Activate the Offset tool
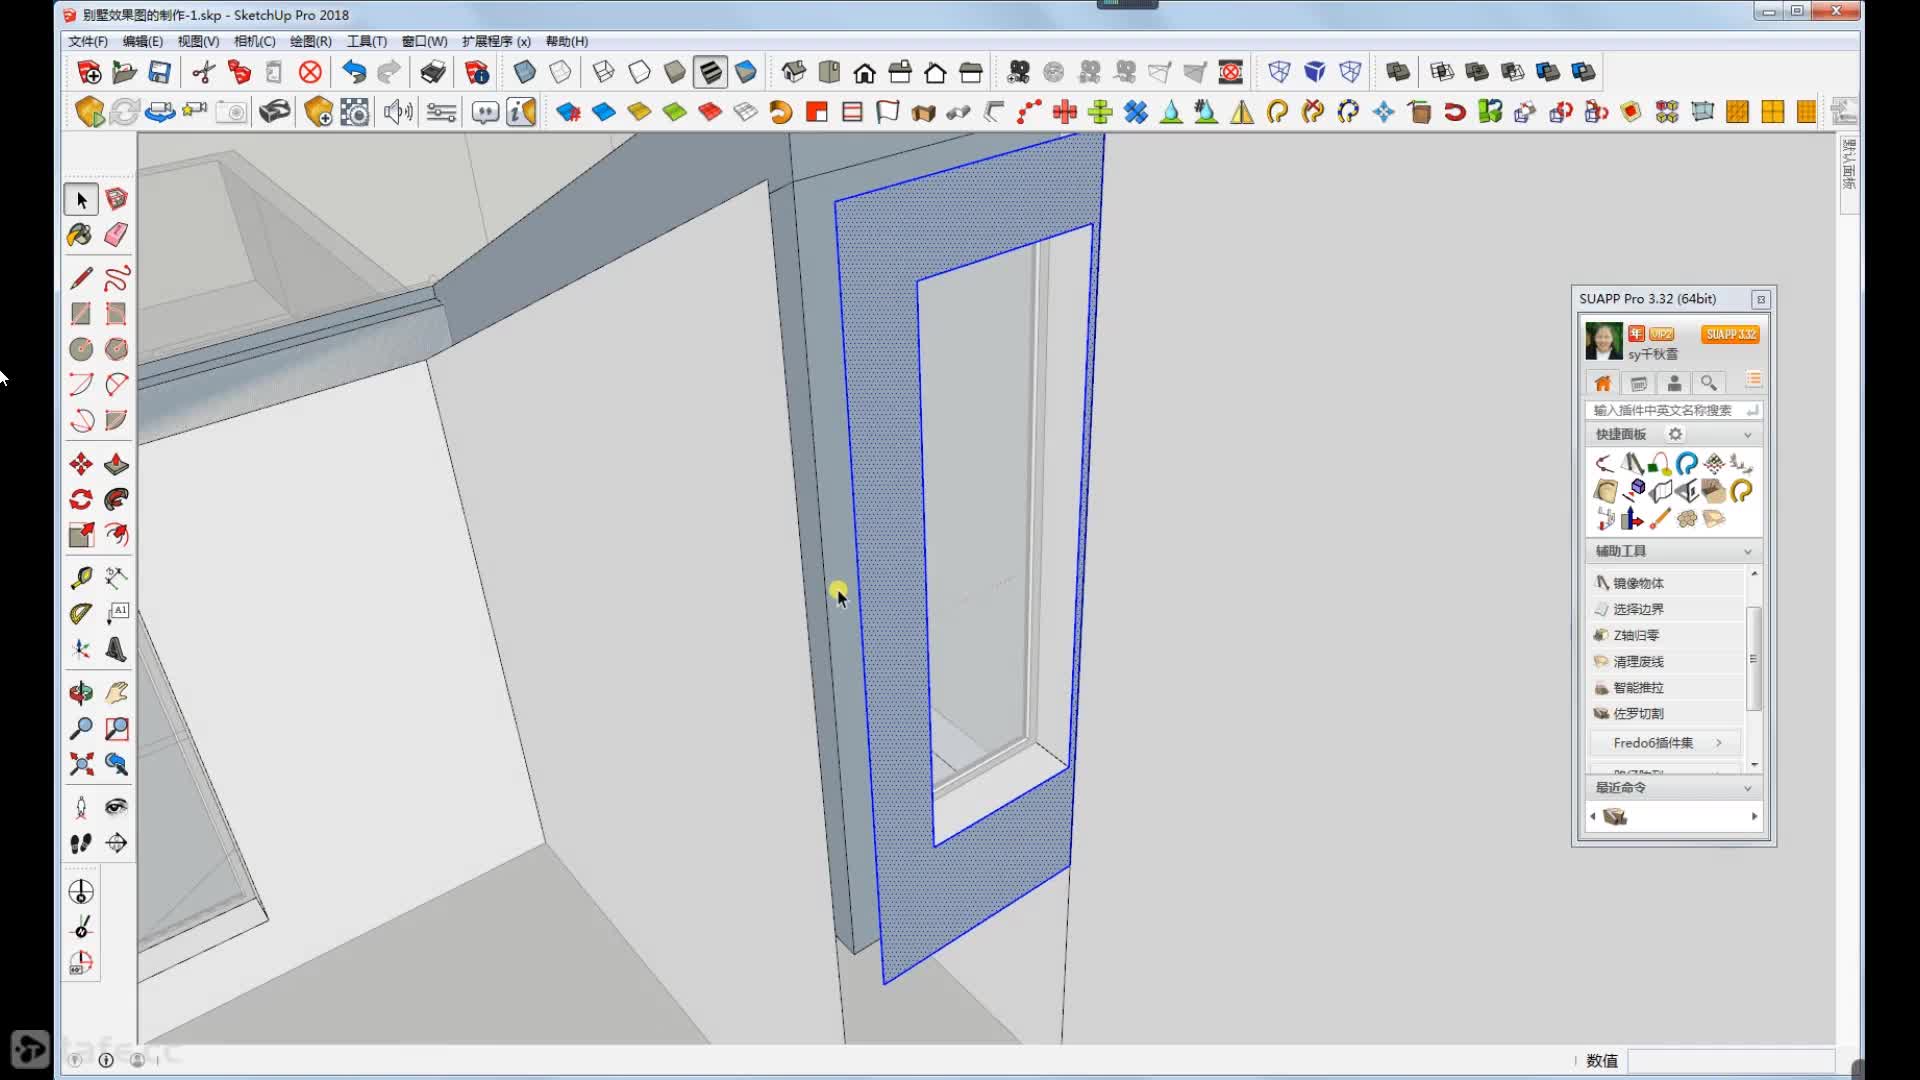This screenshot has height=1080, width=1920. pyautogui.click(x=116, y=535)
